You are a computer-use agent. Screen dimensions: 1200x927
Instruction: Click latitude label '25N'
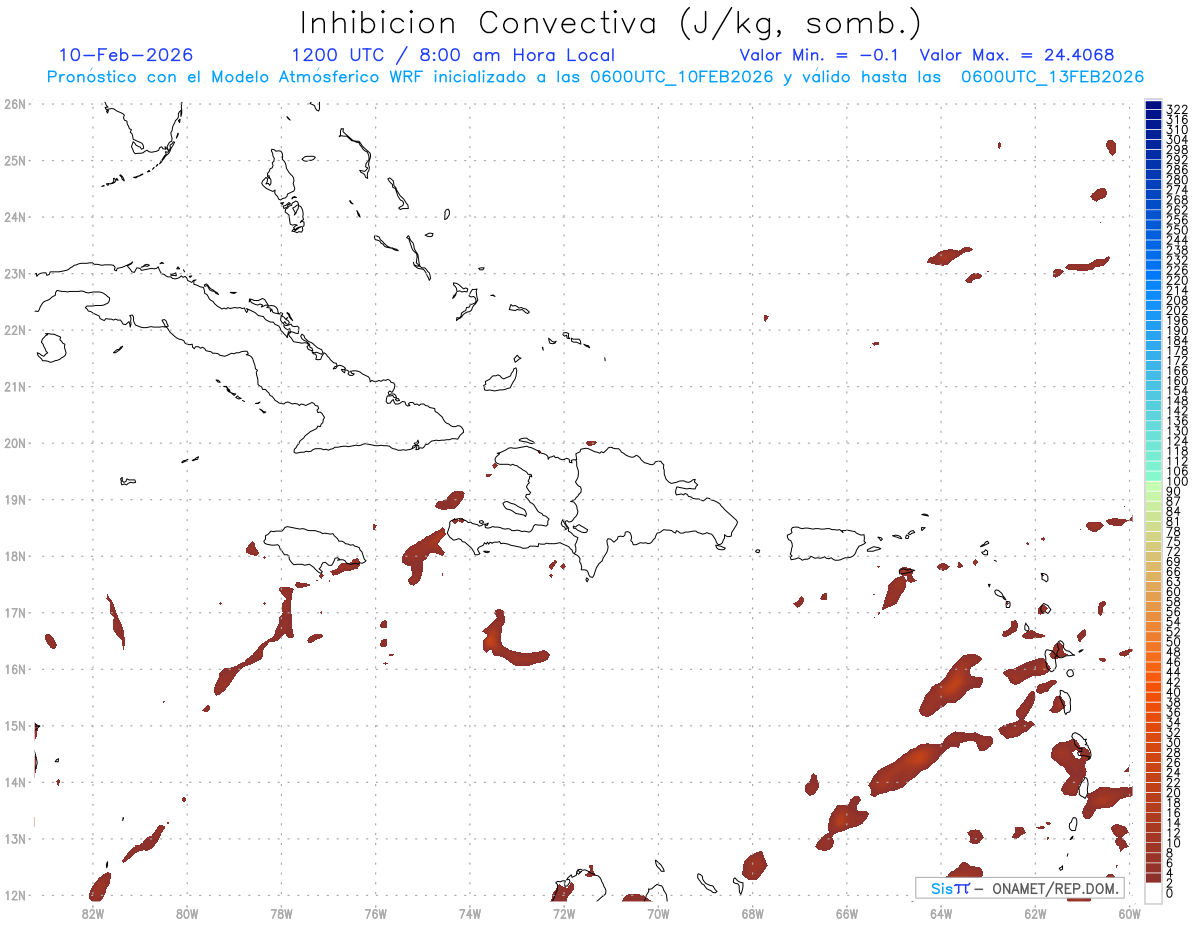pyautogui.click(x=15, y=161)
